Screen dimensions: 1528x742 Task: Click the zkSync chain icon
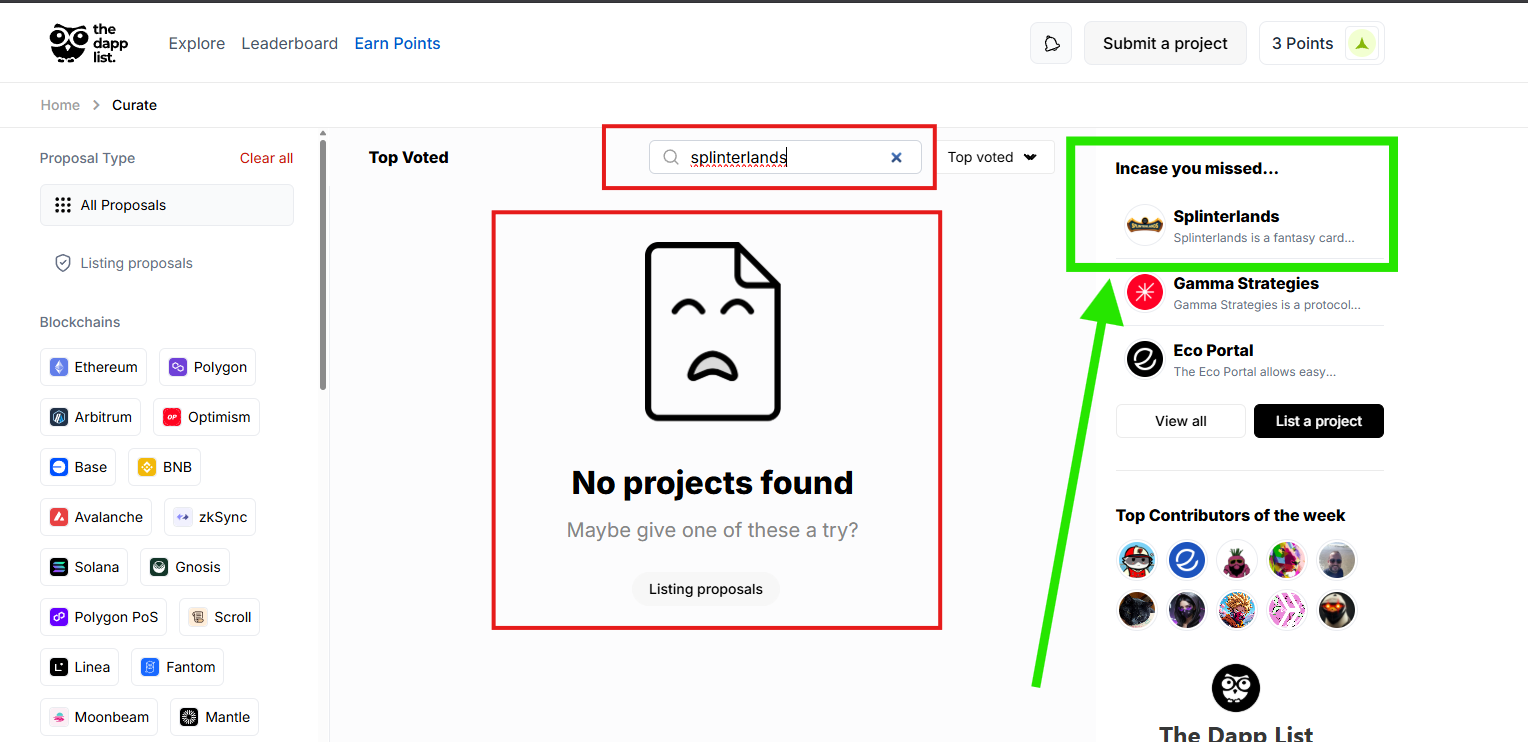tap(183, 517)
